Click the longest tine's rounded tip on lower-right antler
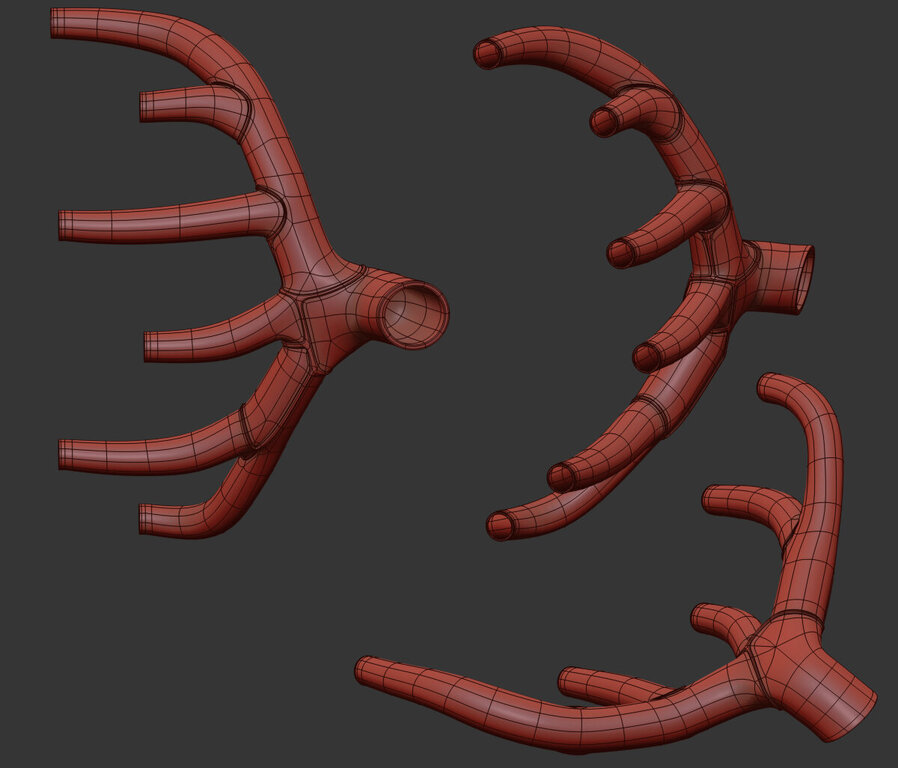This screenshot has width=898, height=768. coord(365,668)
